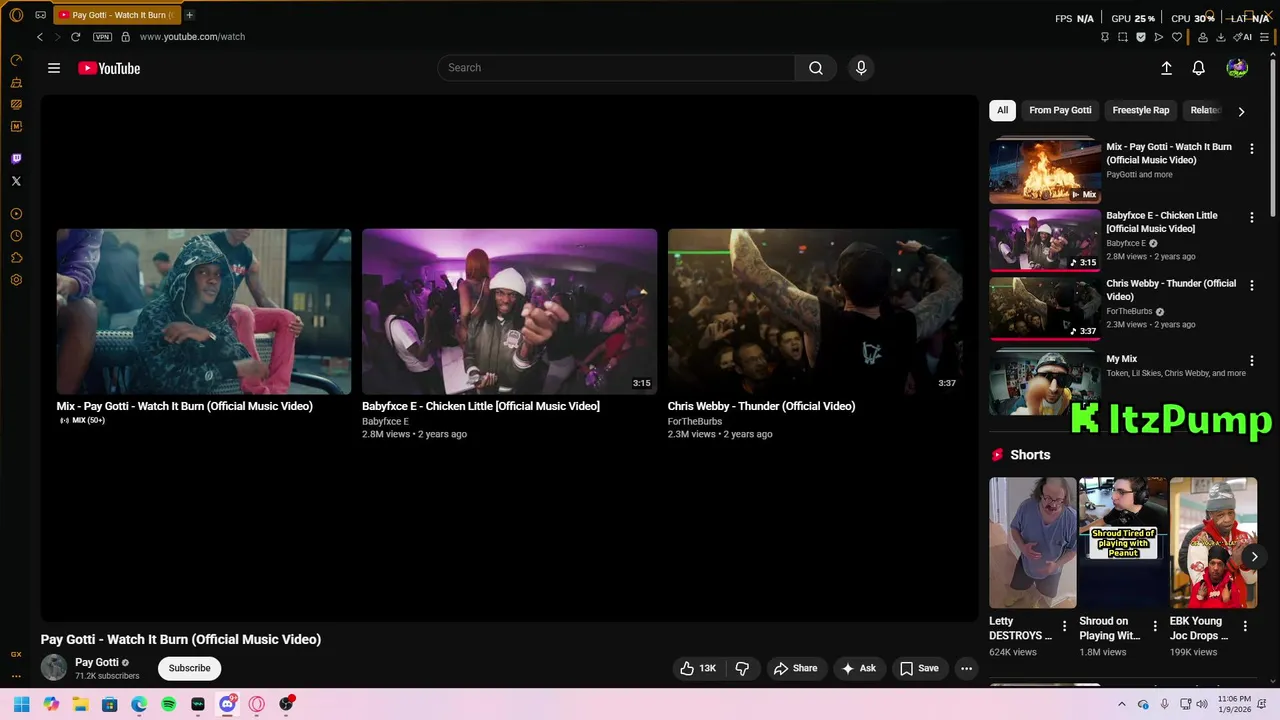Open Discord from taskbar
This screenshot has width=1280, height=720.
(x=227, y=704)
